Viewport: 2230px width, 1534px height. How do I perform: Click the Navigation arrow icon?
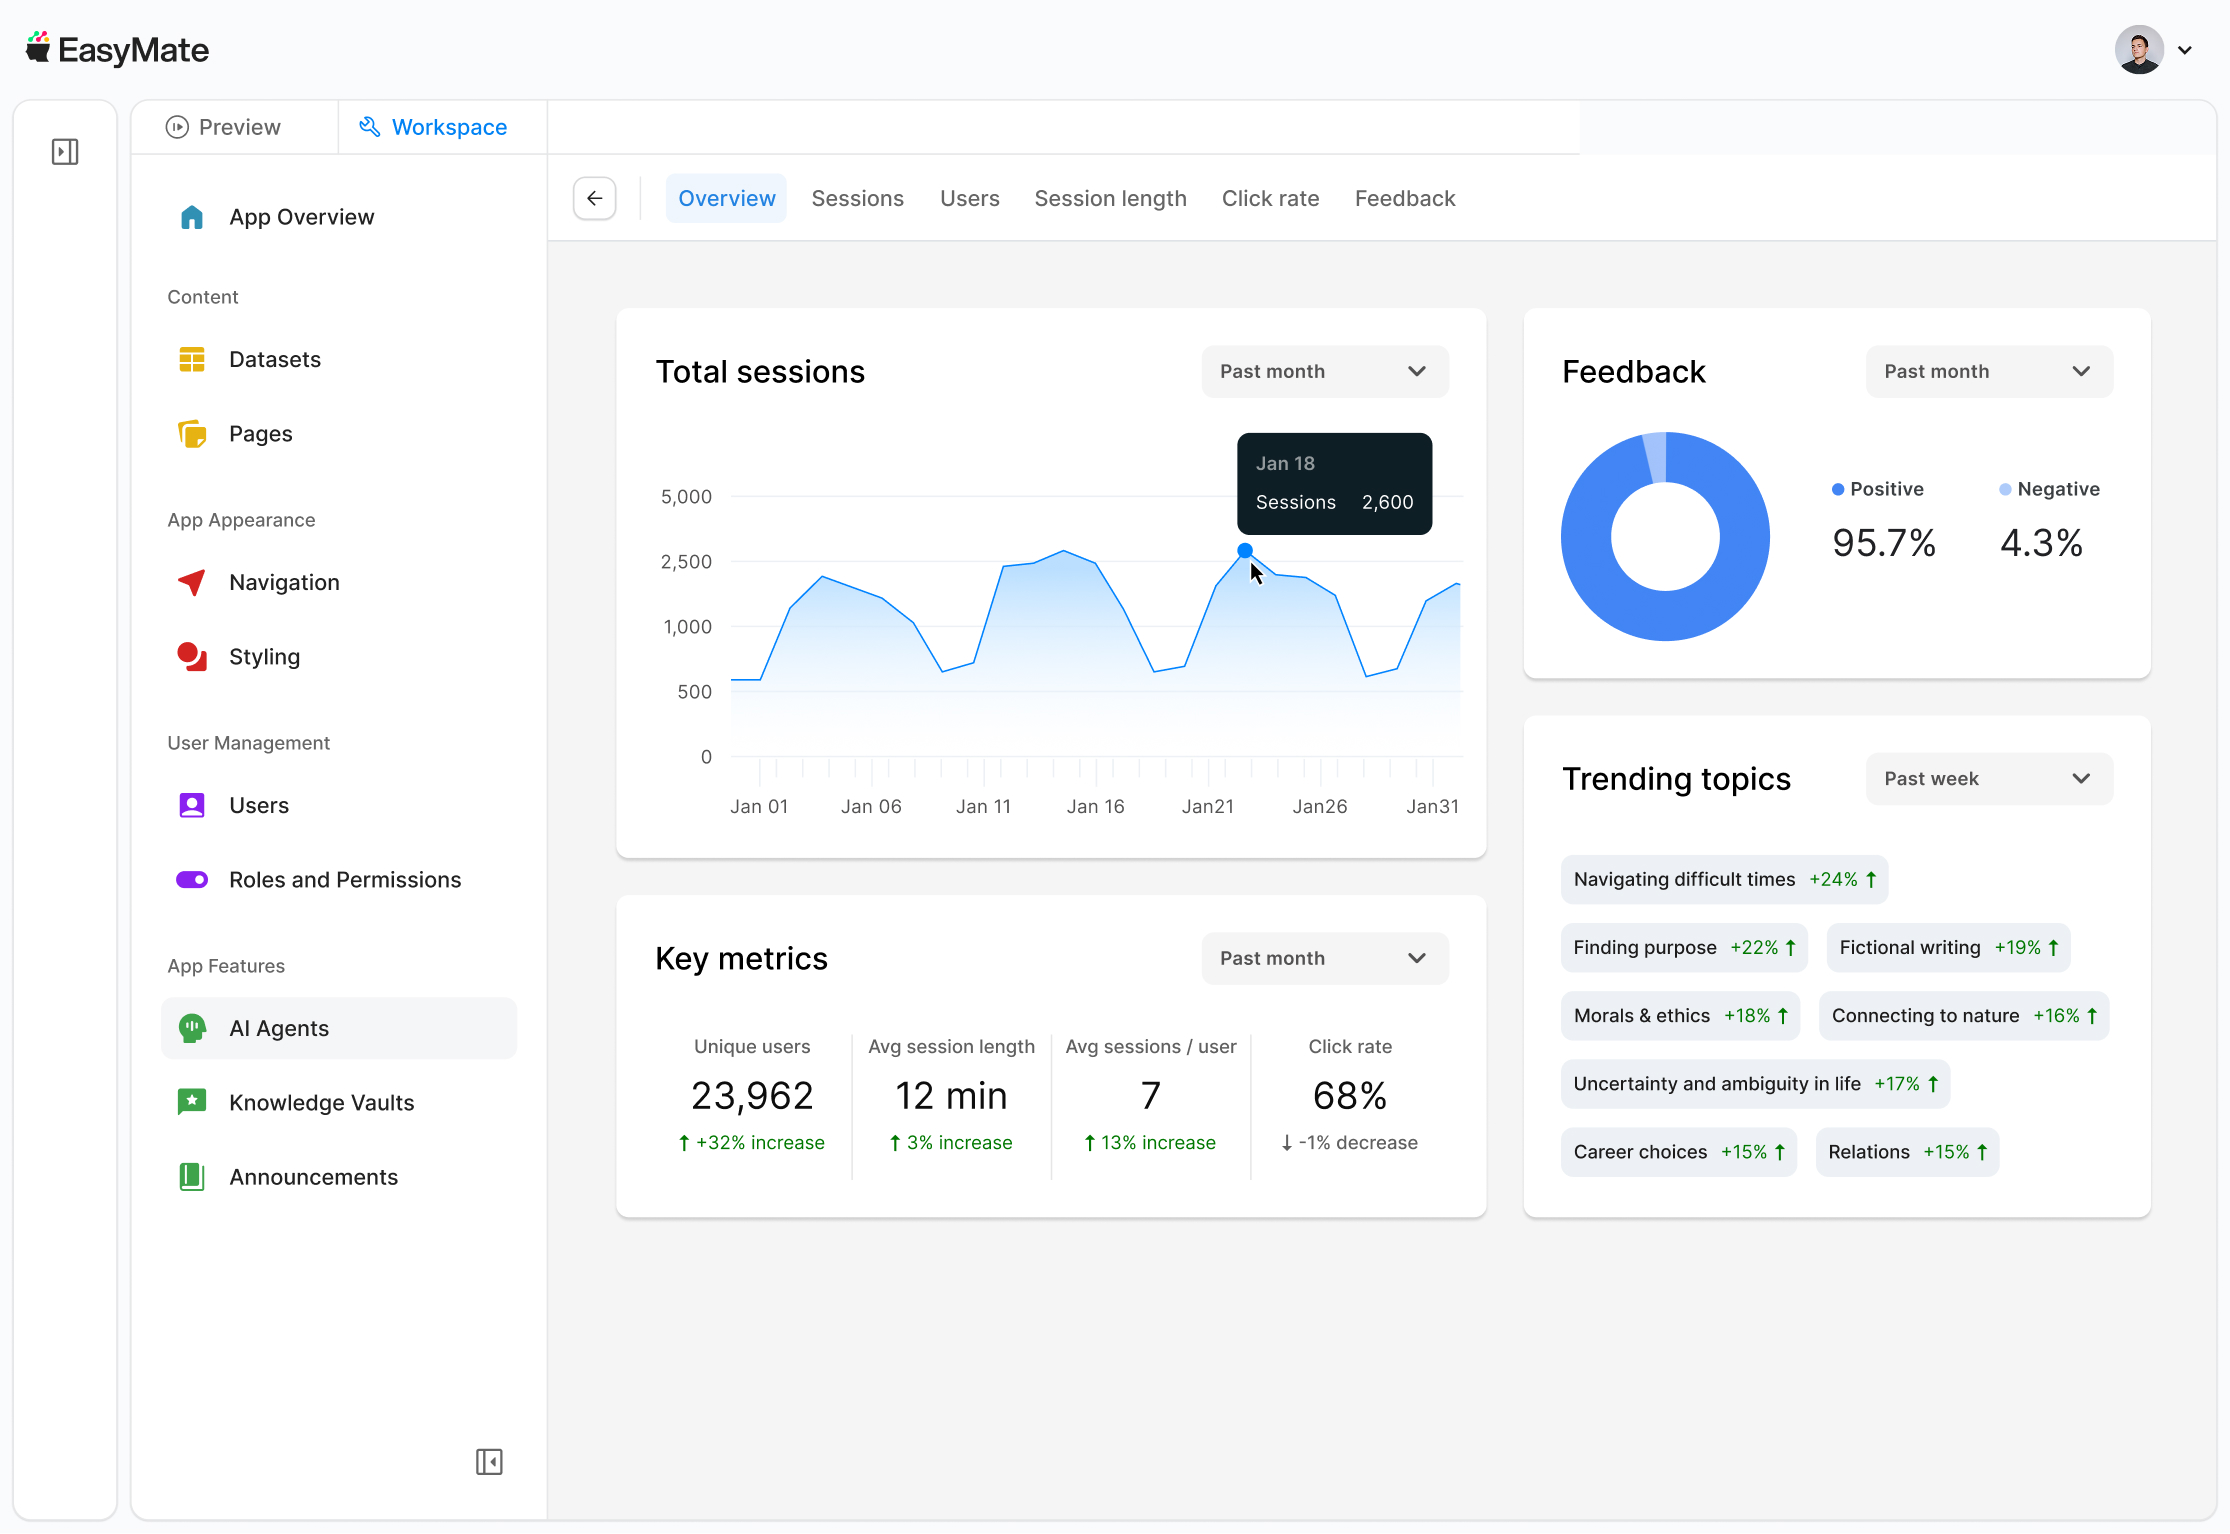(x=192, y=582)
